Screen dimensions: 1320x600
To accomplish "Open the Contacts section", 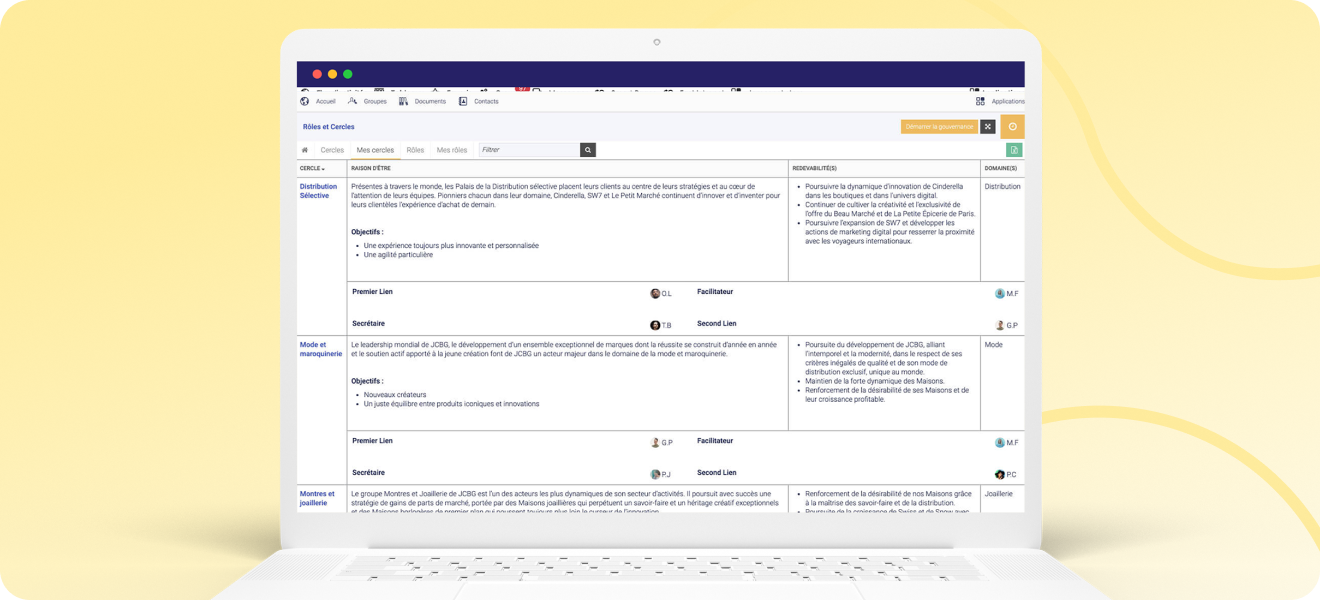I will (478, 101).
